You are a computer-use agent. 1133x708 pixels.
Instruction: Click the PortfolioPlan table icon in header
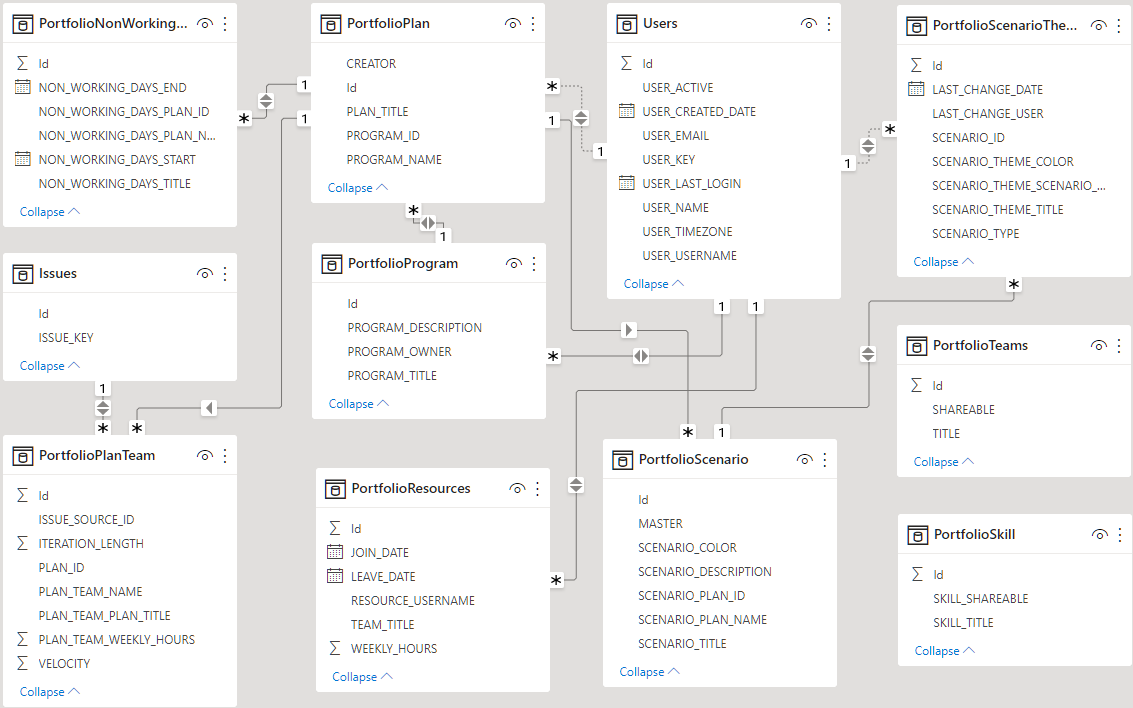coord(331,23)
